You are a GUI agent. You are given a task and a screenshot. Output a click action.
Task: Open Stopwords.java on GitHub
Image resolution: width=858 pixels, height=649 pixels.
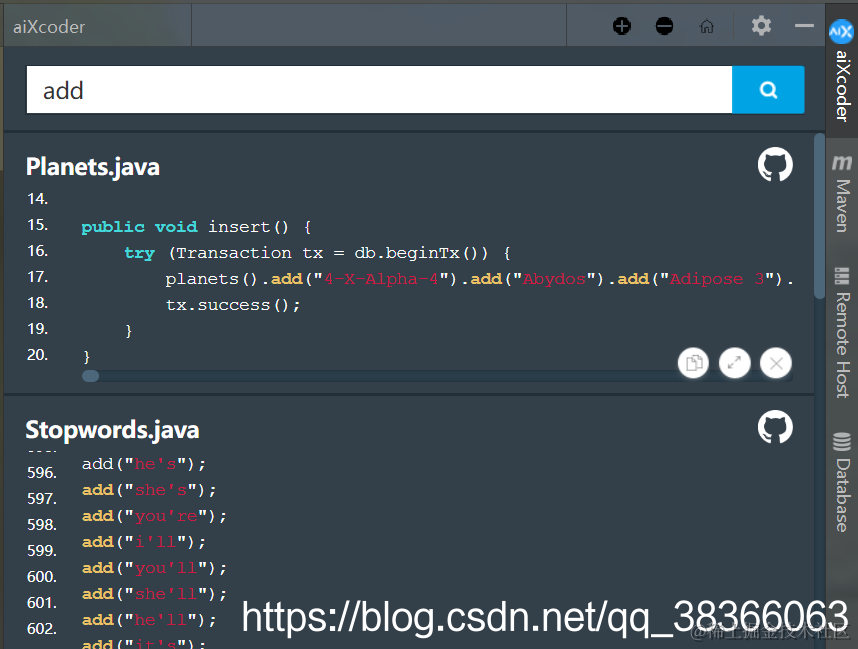[775, 427]
